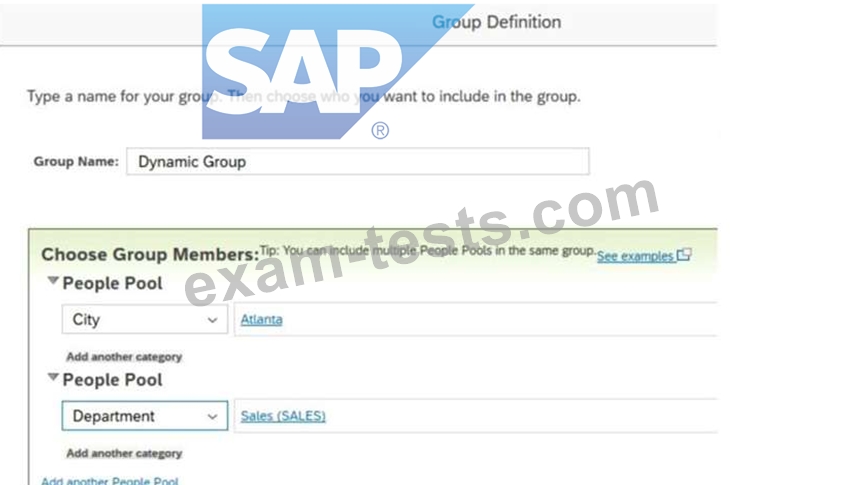845x485 pixels.
Task: Open the City category dropdown
Action: 144,320
